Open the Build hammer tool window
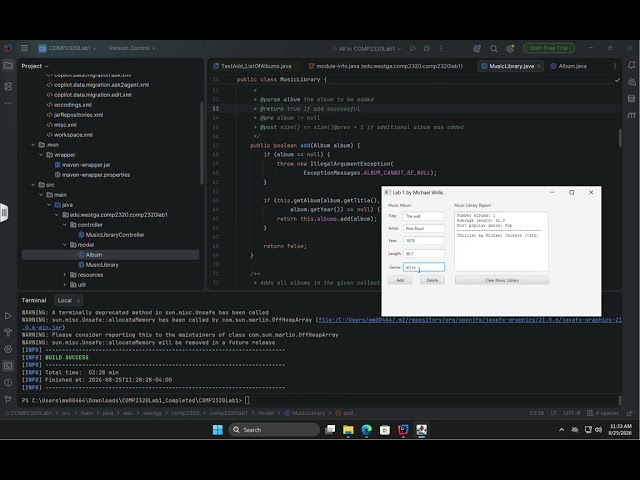The image size is (640, 480). click(x=8, y=332)
